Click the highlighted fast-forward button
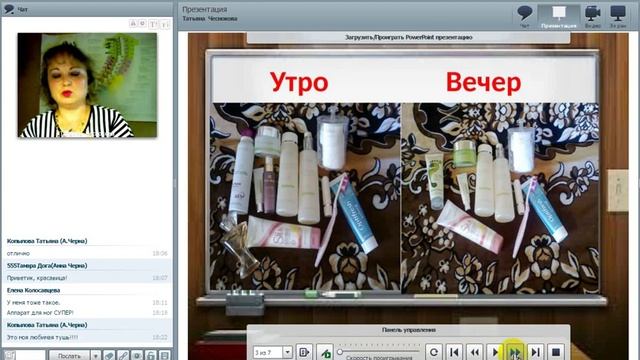Image resolution: width=640 pixels, height=360 pixels. point(515,352)
